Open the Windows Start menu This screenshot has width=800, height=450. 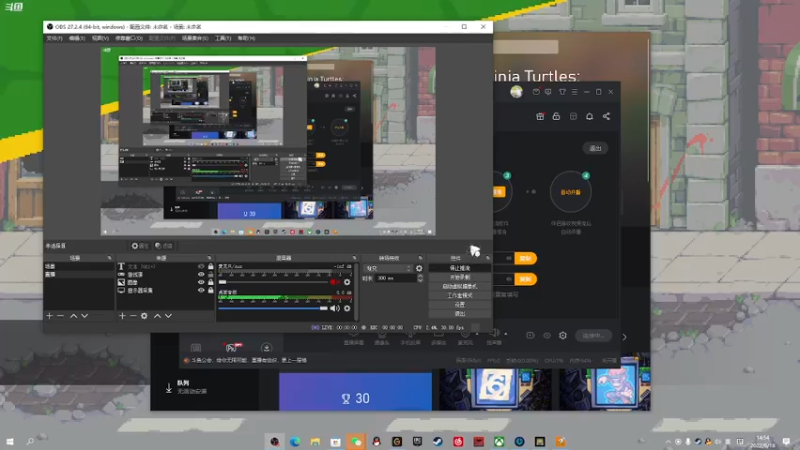[10, 441]
